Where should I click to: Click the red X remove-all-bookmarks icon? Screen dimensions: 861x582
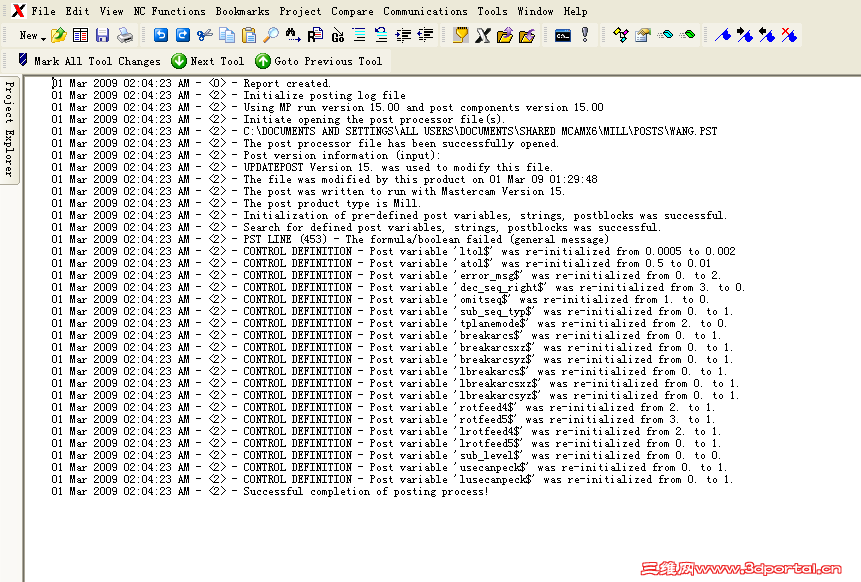click(790, 34)
